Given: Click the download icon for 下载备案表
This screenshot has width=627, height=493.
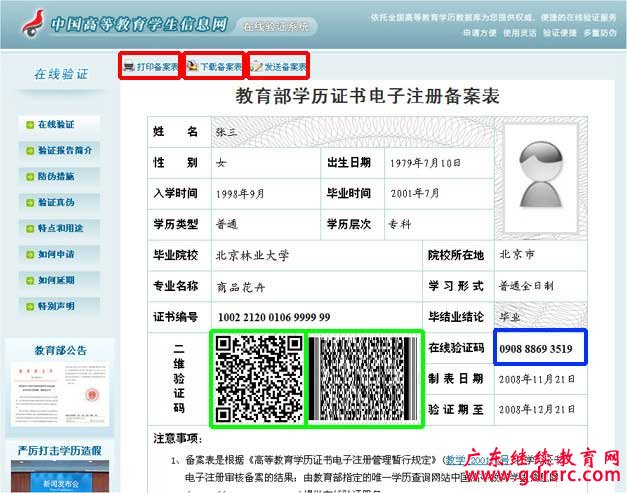Looking at the screenshot, I should [193, 66].
